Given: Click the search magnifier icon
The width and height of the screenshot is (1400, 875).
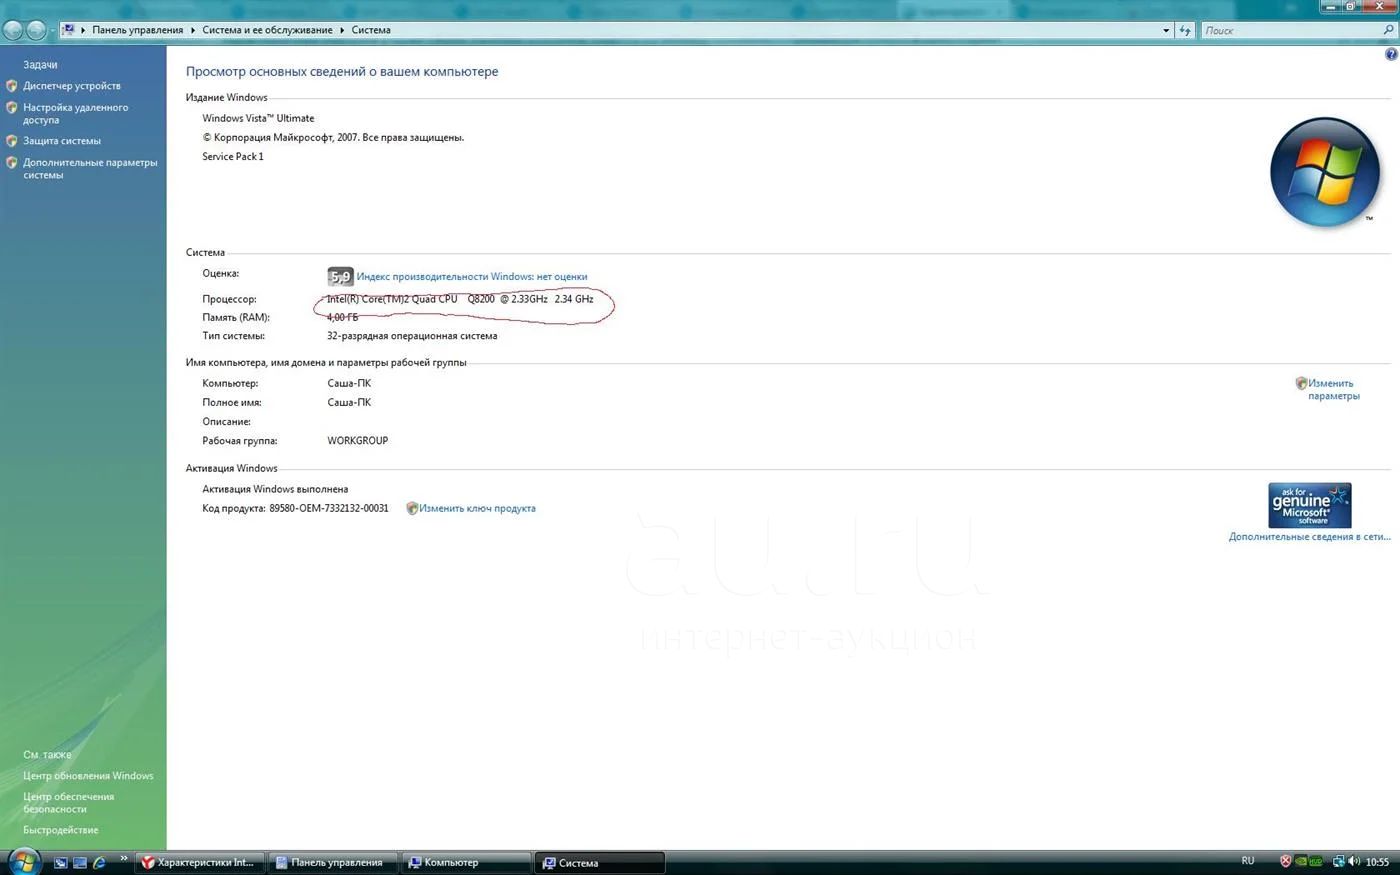Looking at the screenshot, I should [x=1388, y=30].
